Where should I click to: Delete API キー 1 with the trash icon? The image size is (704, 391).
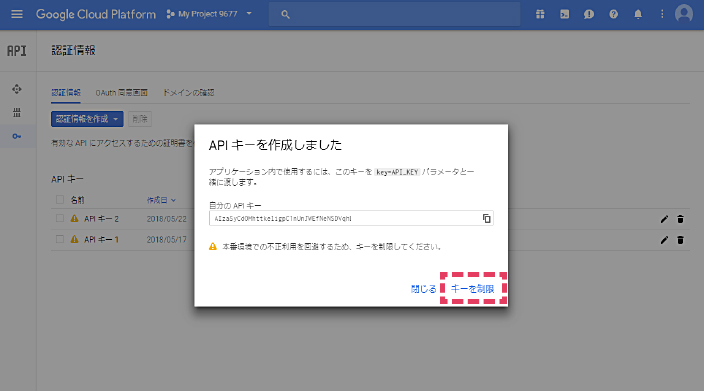coord(680,240)
